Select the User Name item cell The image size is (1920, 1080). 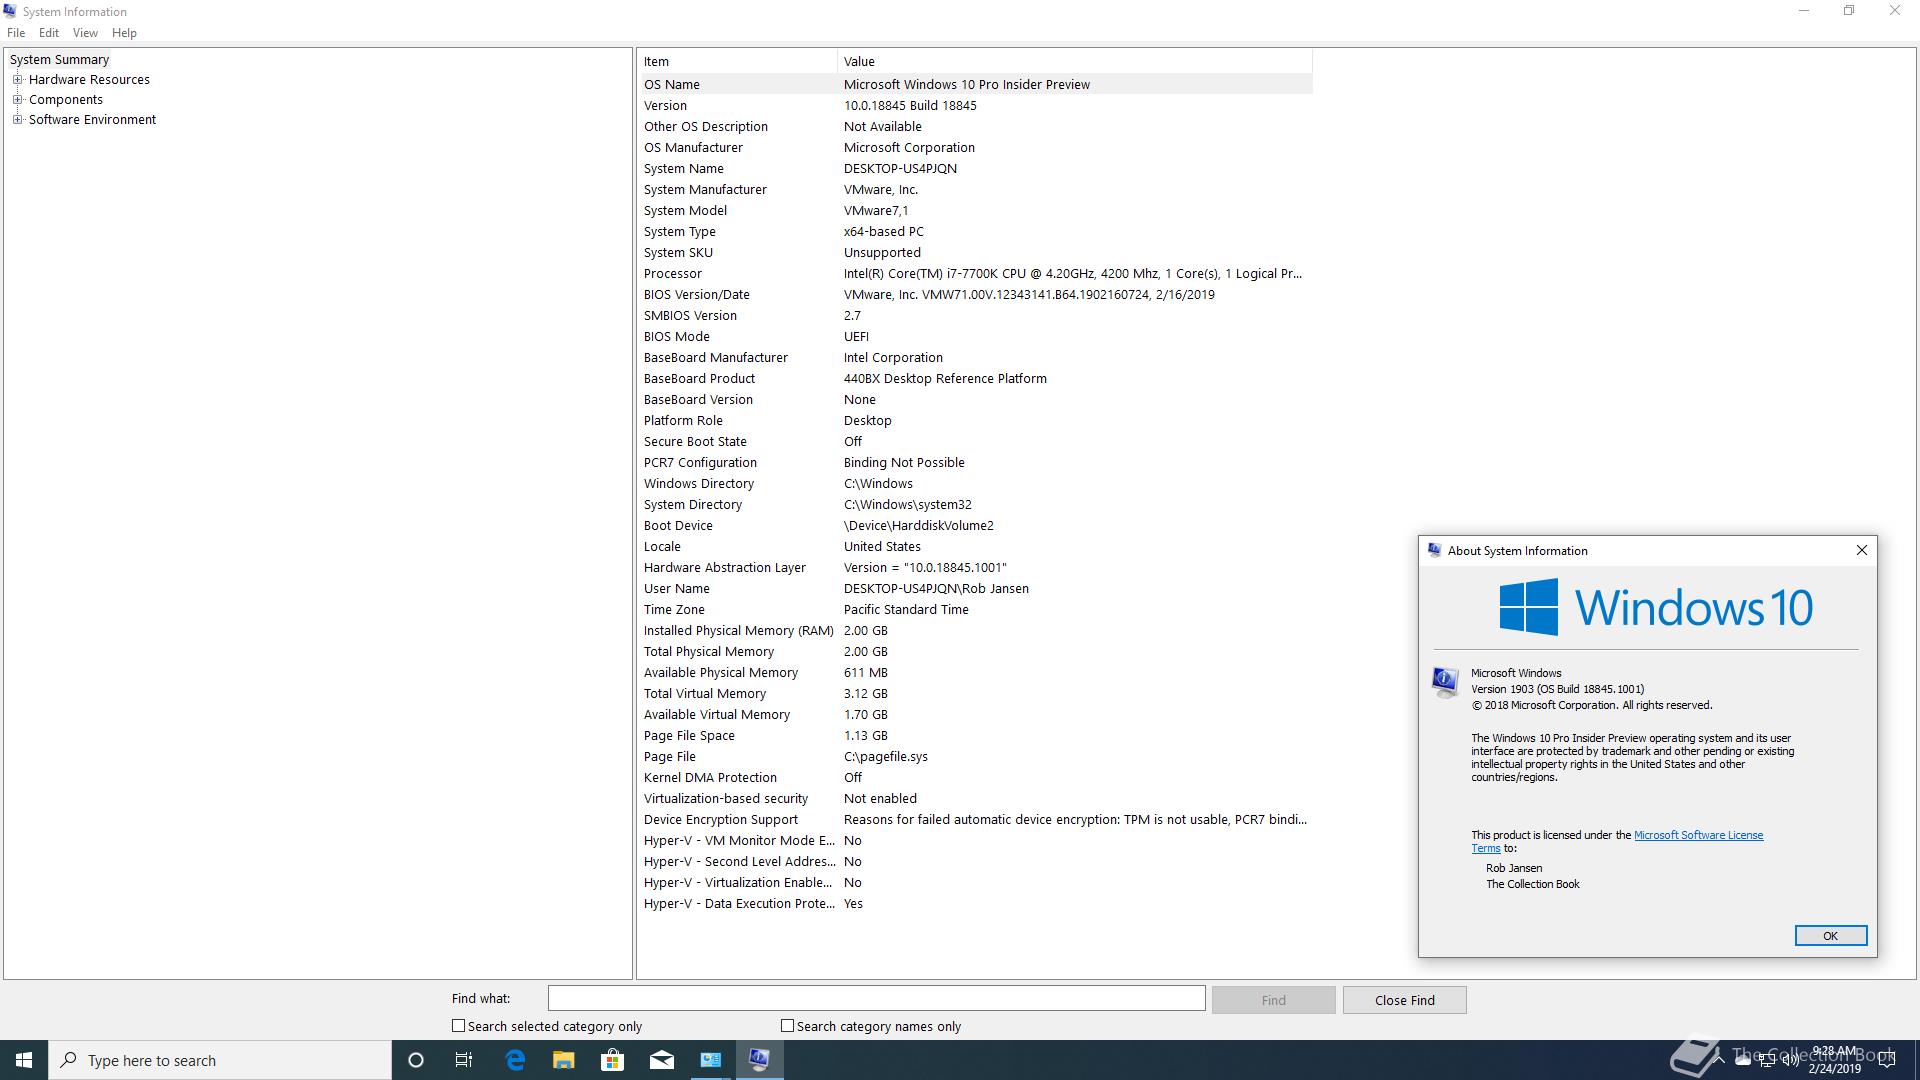coord(677,589)
